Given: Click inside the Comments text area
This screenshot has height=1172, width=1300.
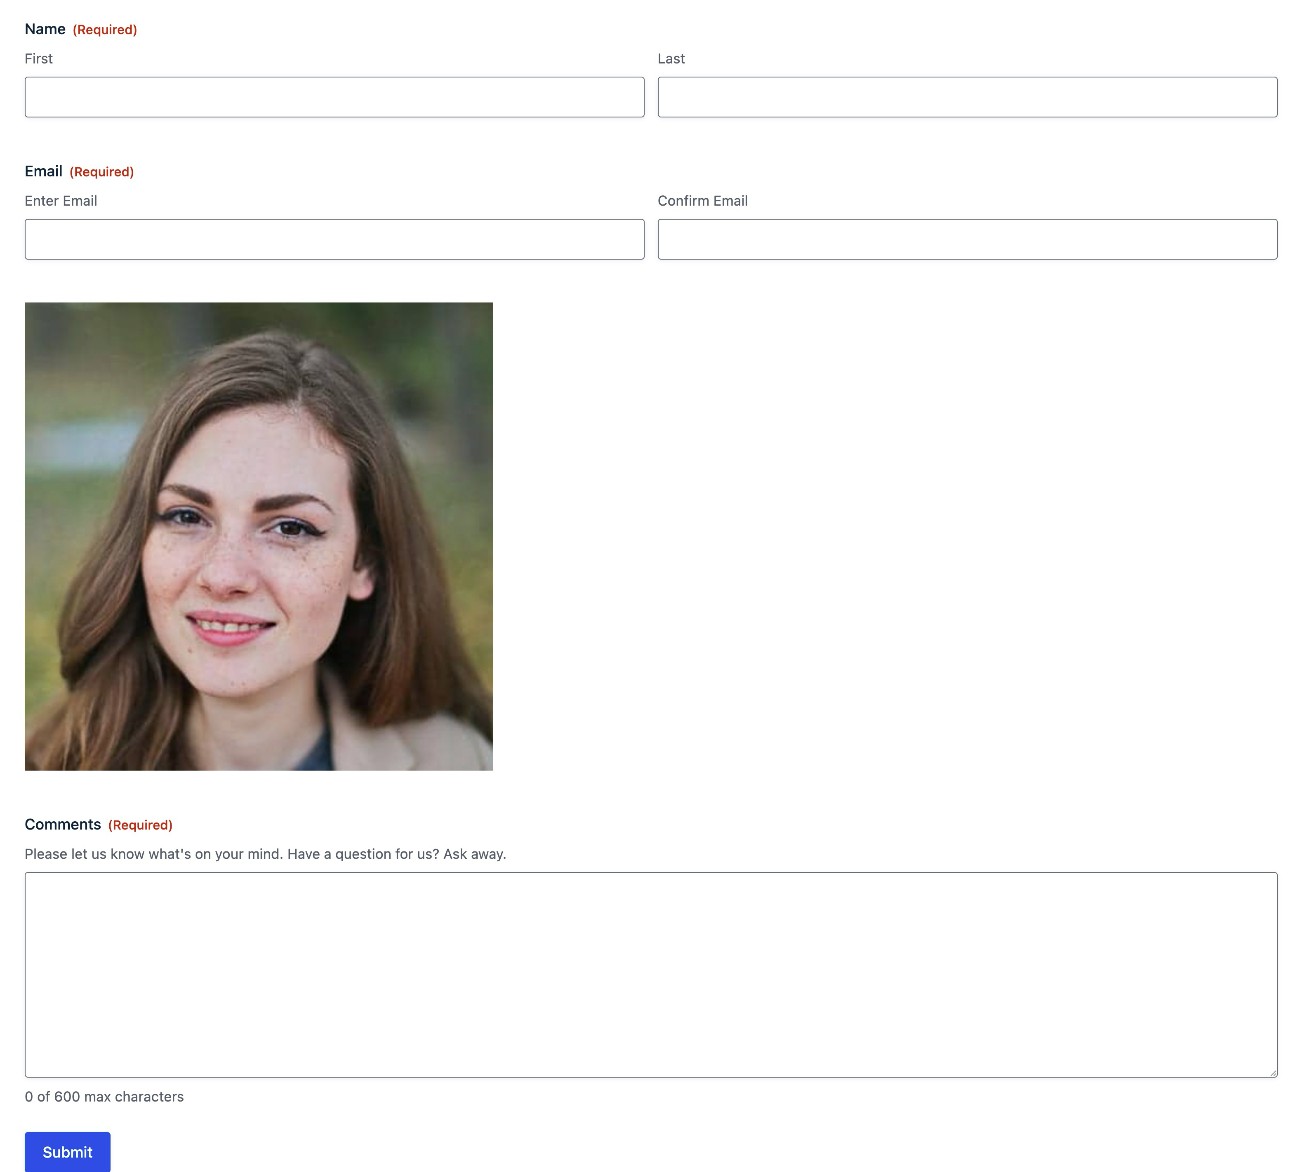Looking at the screenshot, I should click(x=650, y=970).
